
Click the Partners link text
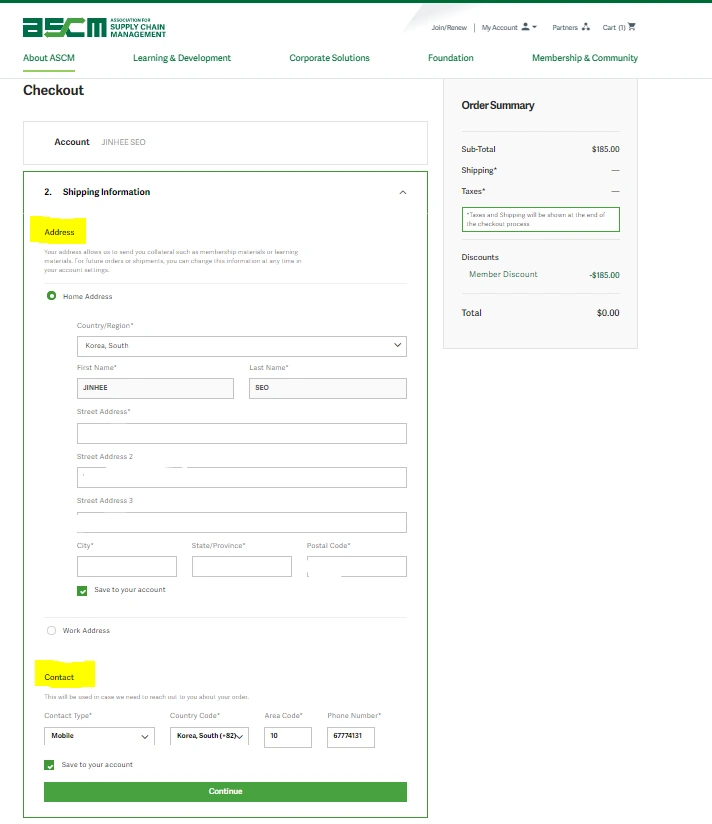565,27
